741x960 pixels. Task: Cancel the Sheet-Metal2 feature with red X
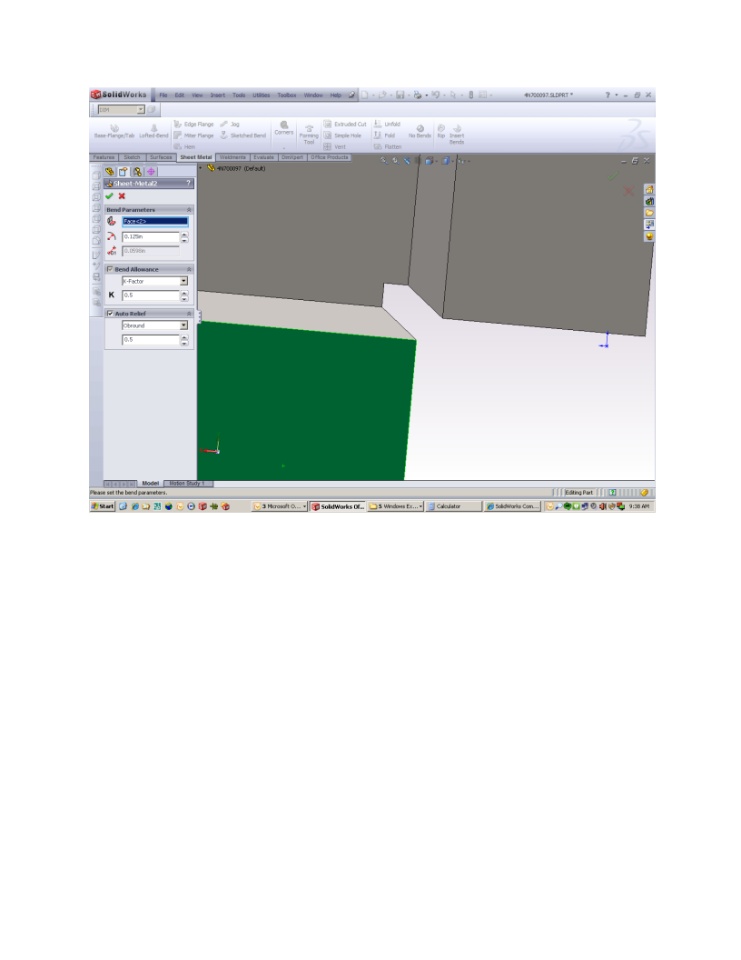[x=122, y=196]
